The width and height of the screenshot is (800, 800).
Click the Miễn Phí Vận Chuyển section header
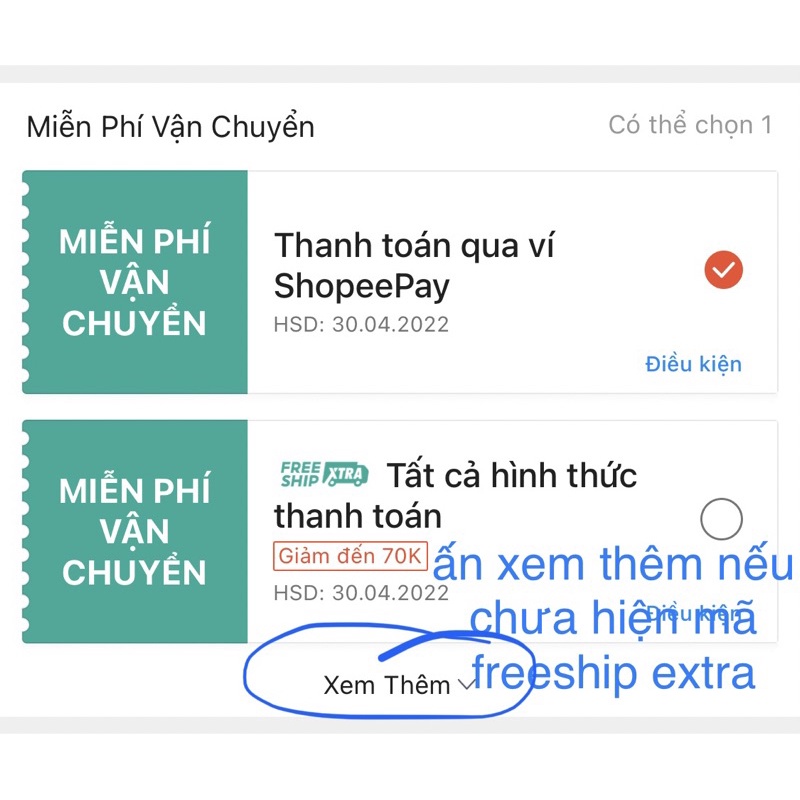tap(170, 127)
